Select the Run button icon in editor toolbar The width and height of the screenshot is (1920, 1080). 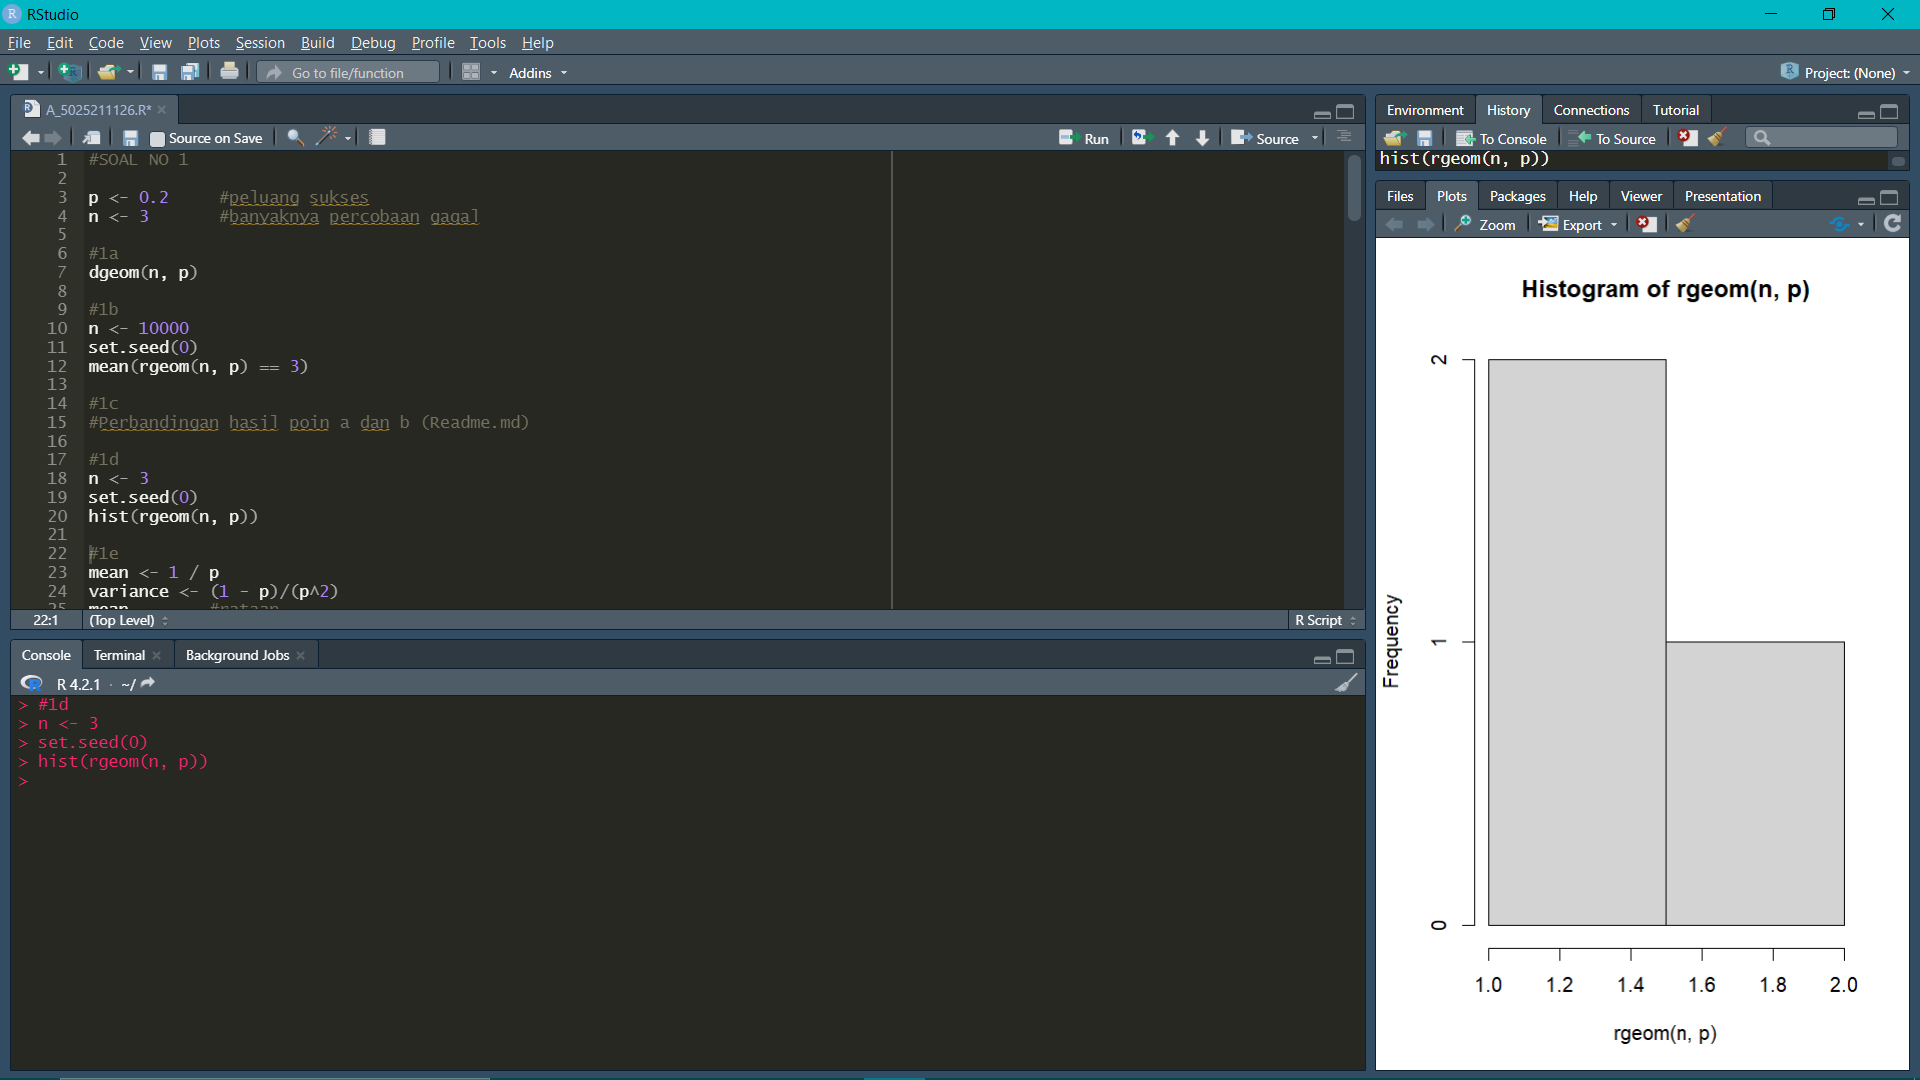pos(1068,137)
